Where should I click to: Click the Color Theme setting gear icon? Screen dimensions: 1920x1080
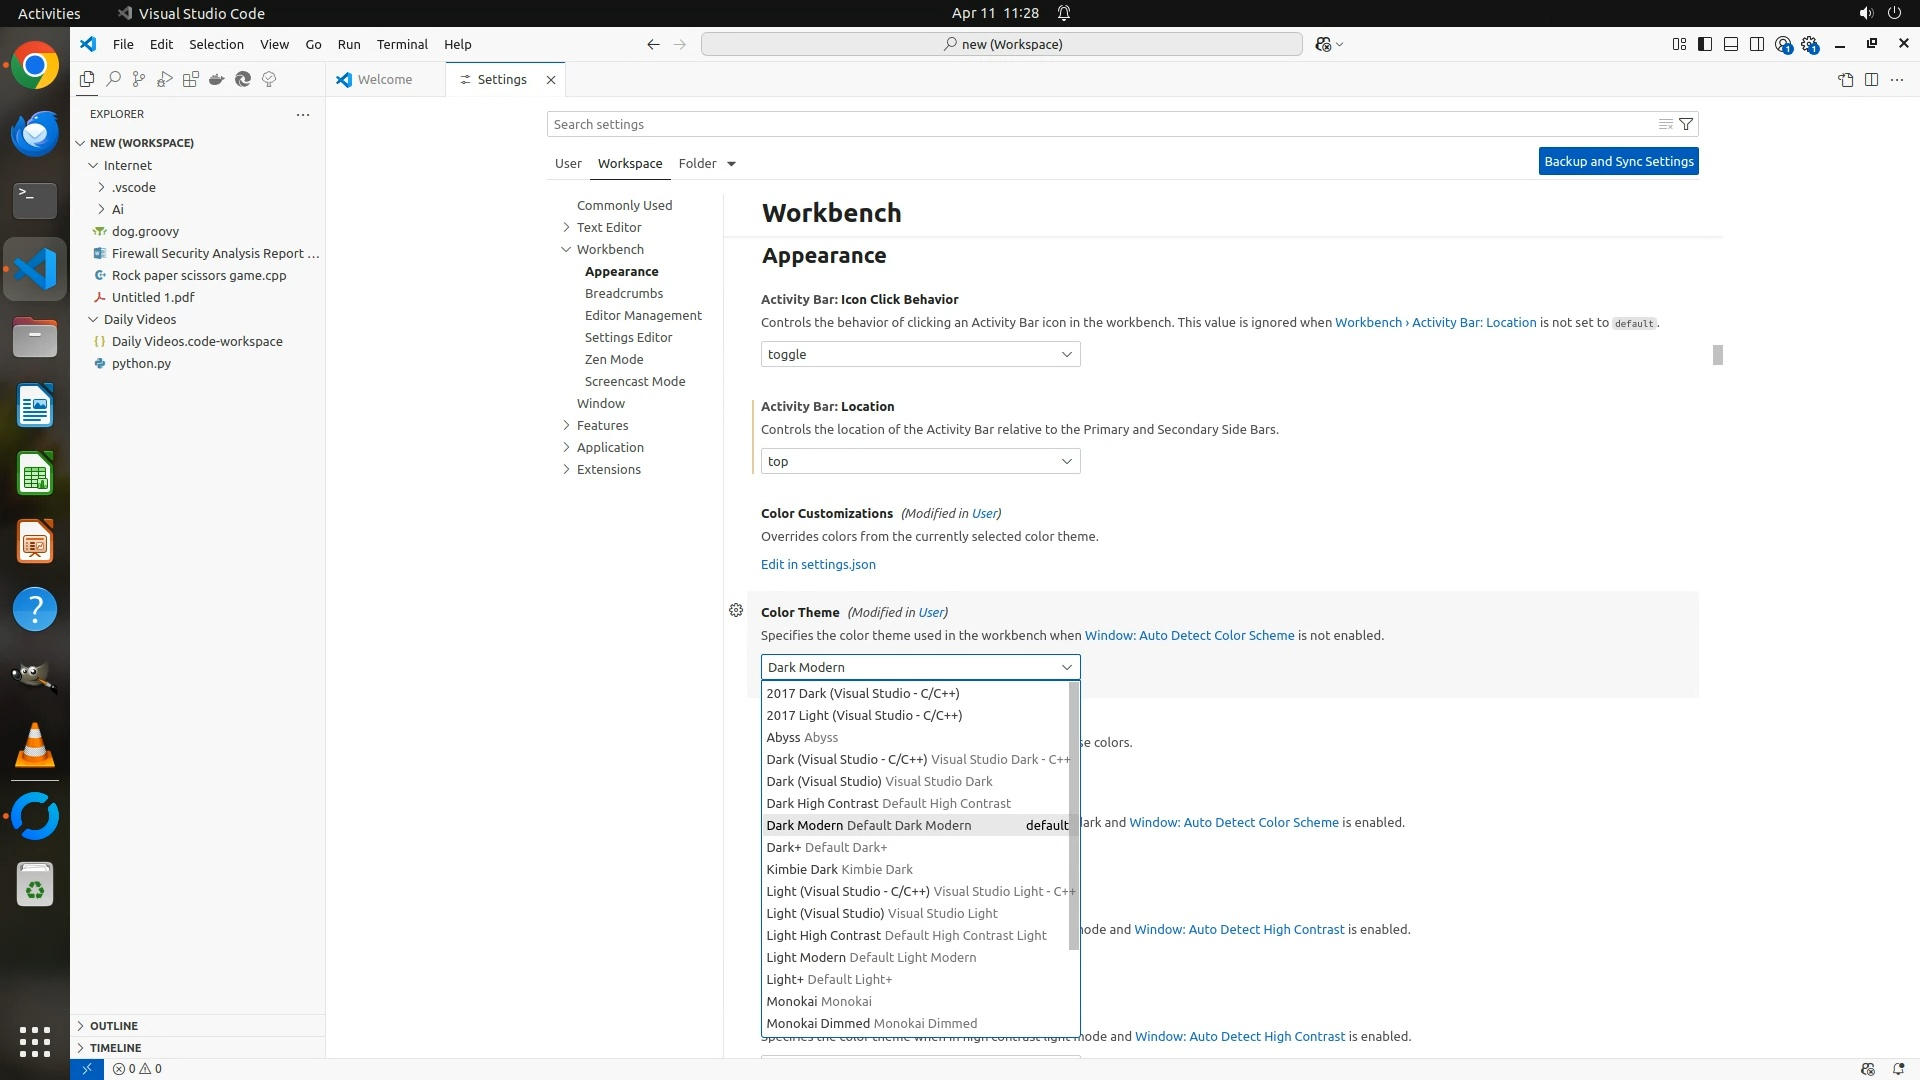click(736, 610)
